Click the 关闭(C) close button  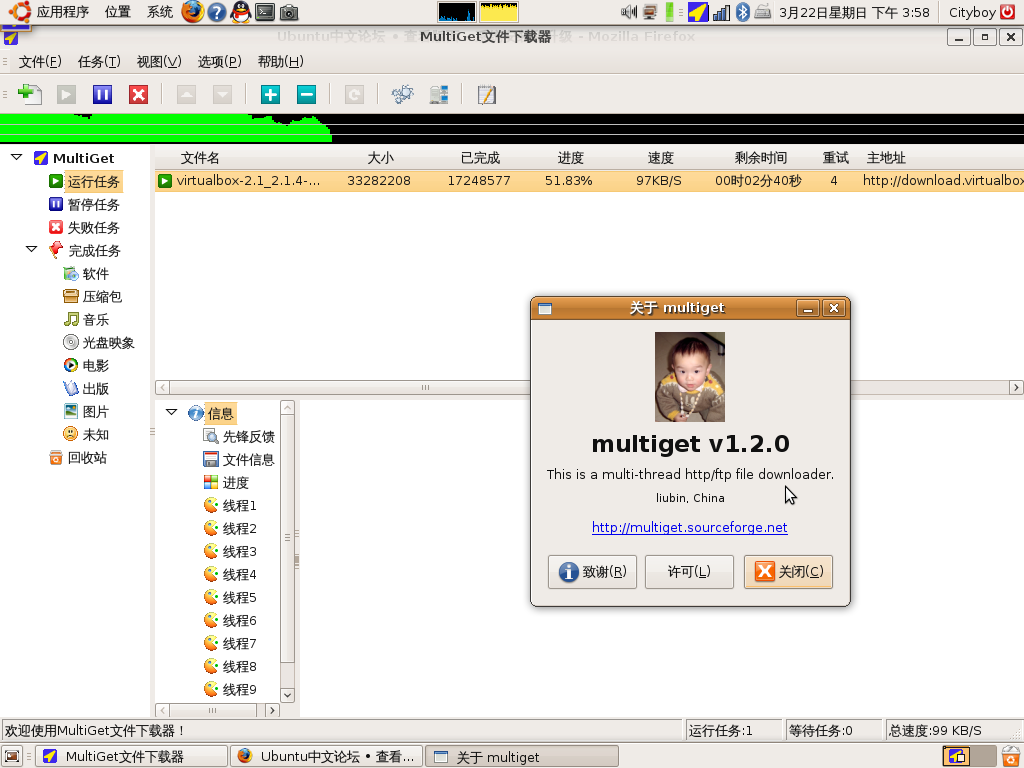(x=788, y=572)
